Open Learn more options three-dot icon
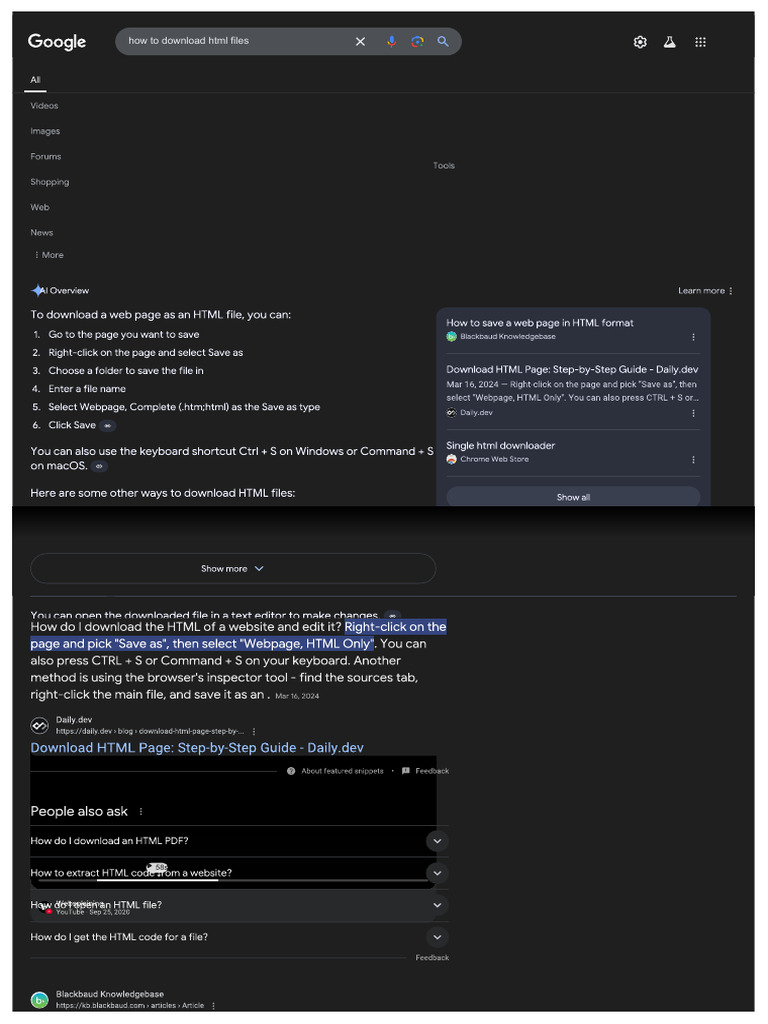Image resolution: width=768 pixels, height=1024 pixels. pyautogui.click(x=731, y=291)
